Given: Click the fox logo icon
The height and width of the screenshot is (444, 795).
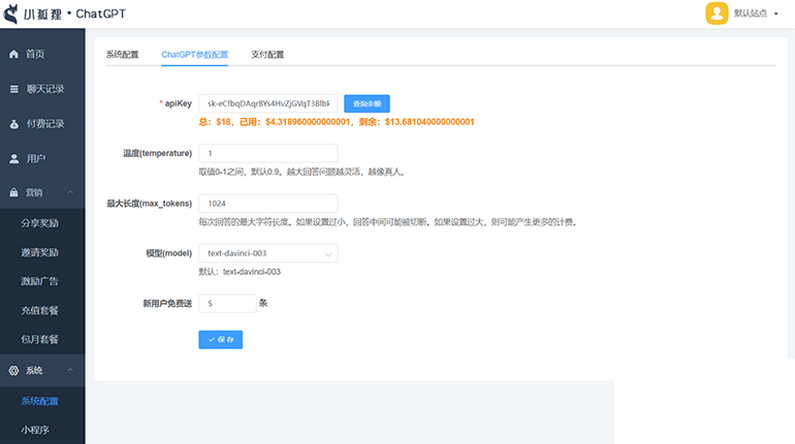Looking at the screenshot, I should click(x=11, y=14).
